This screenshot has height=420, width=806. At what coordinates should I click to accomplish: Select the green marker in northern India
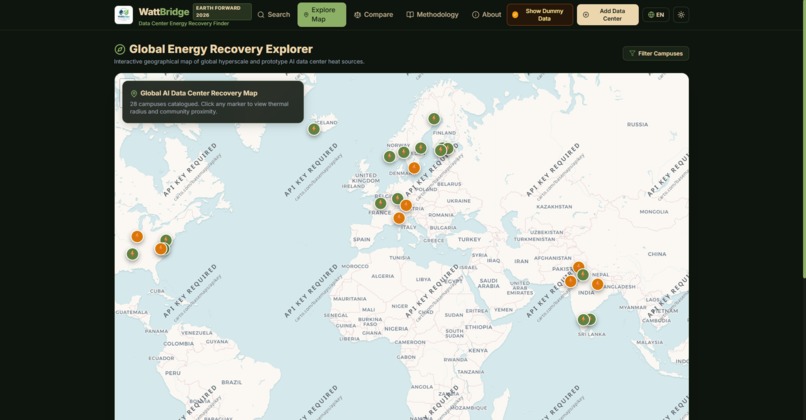pos(583,275)
